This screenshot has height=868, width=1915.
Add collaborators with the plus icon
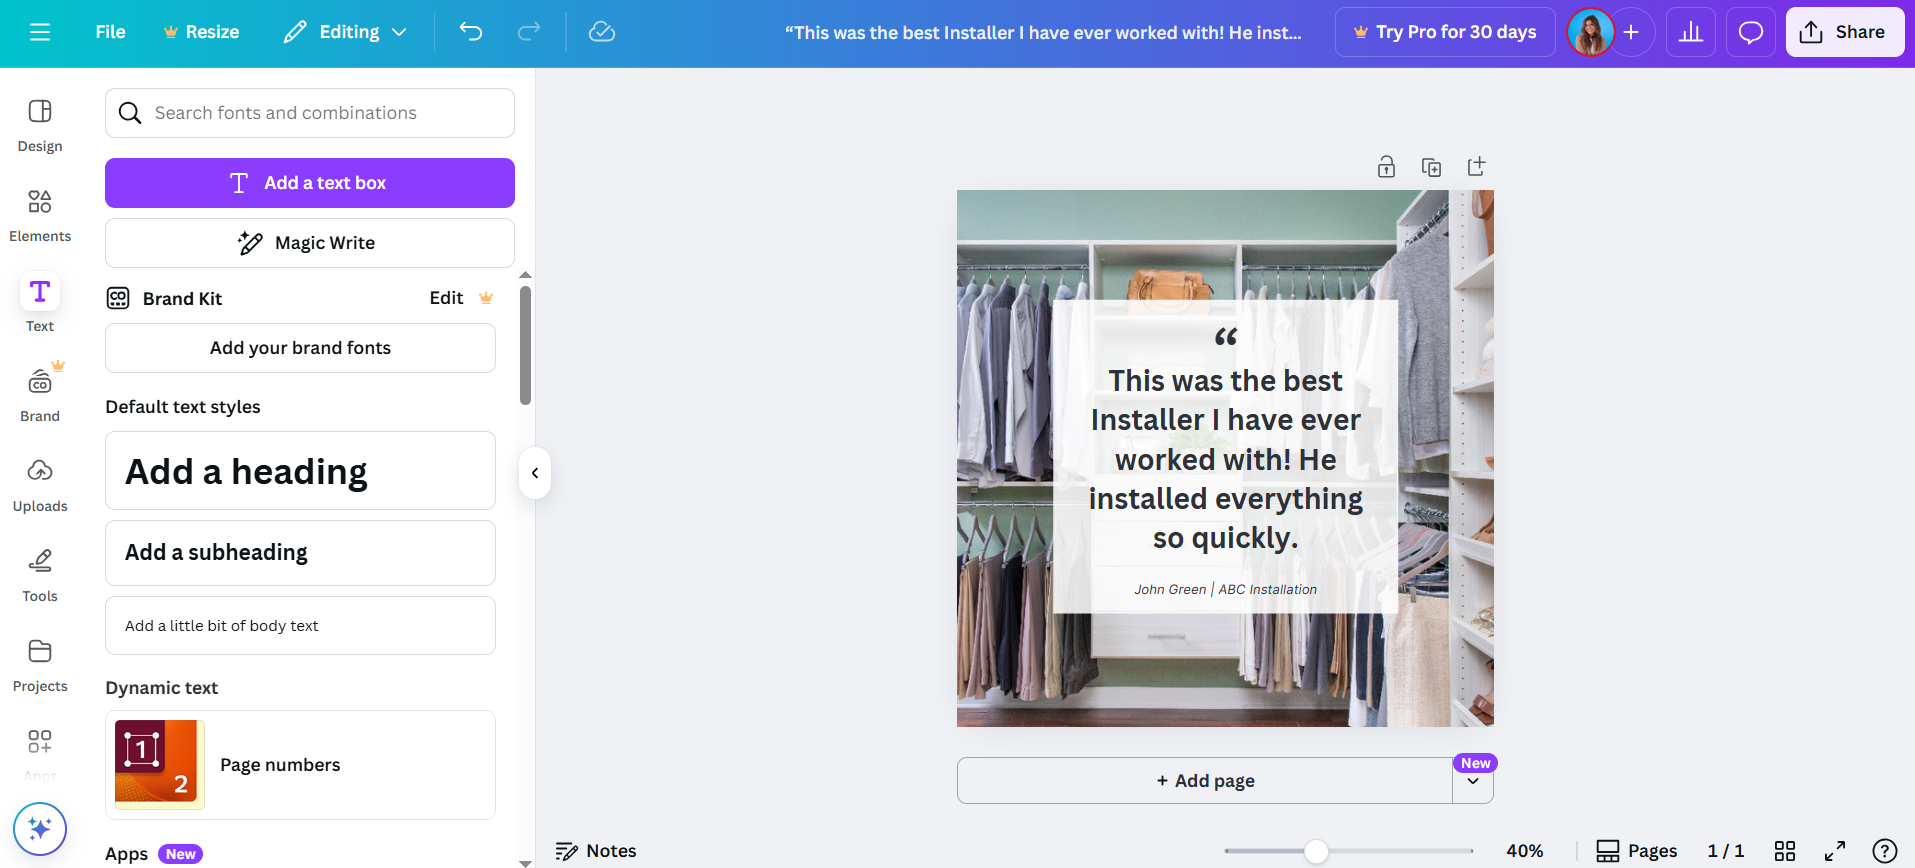1631,32
